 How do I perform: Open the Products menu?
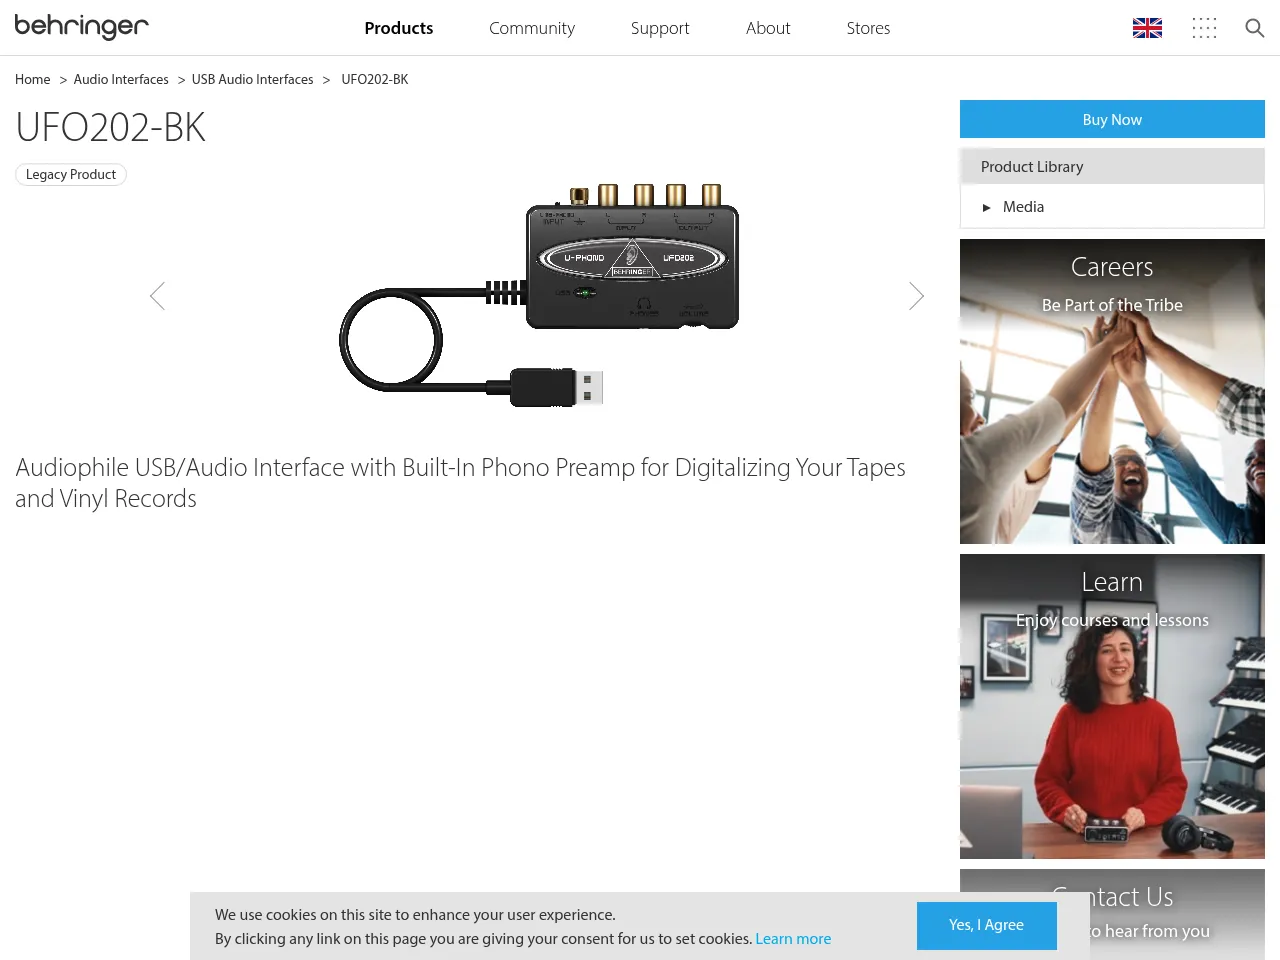point(398,28)
